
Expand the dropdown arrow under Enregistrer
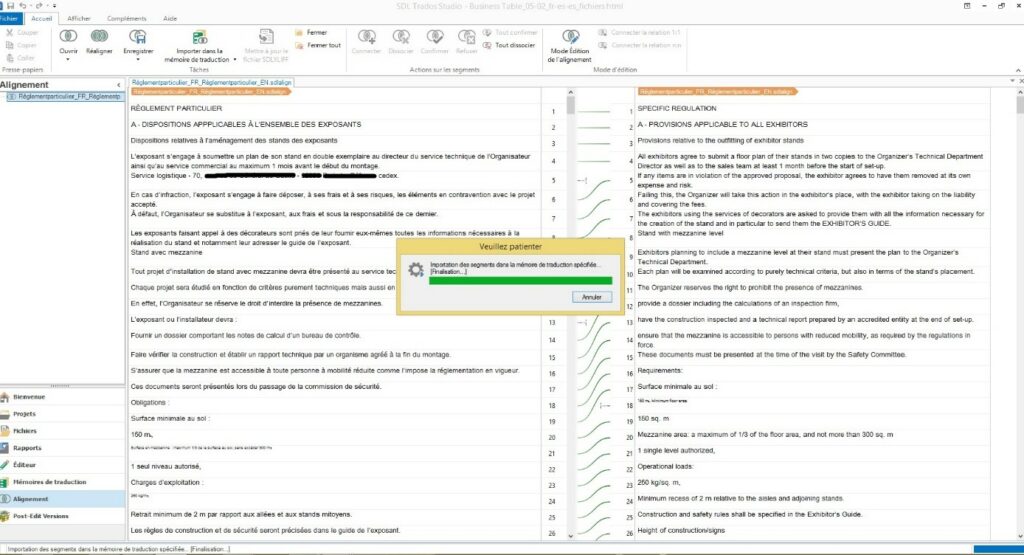pyautogui.click(x=138, y=59)
